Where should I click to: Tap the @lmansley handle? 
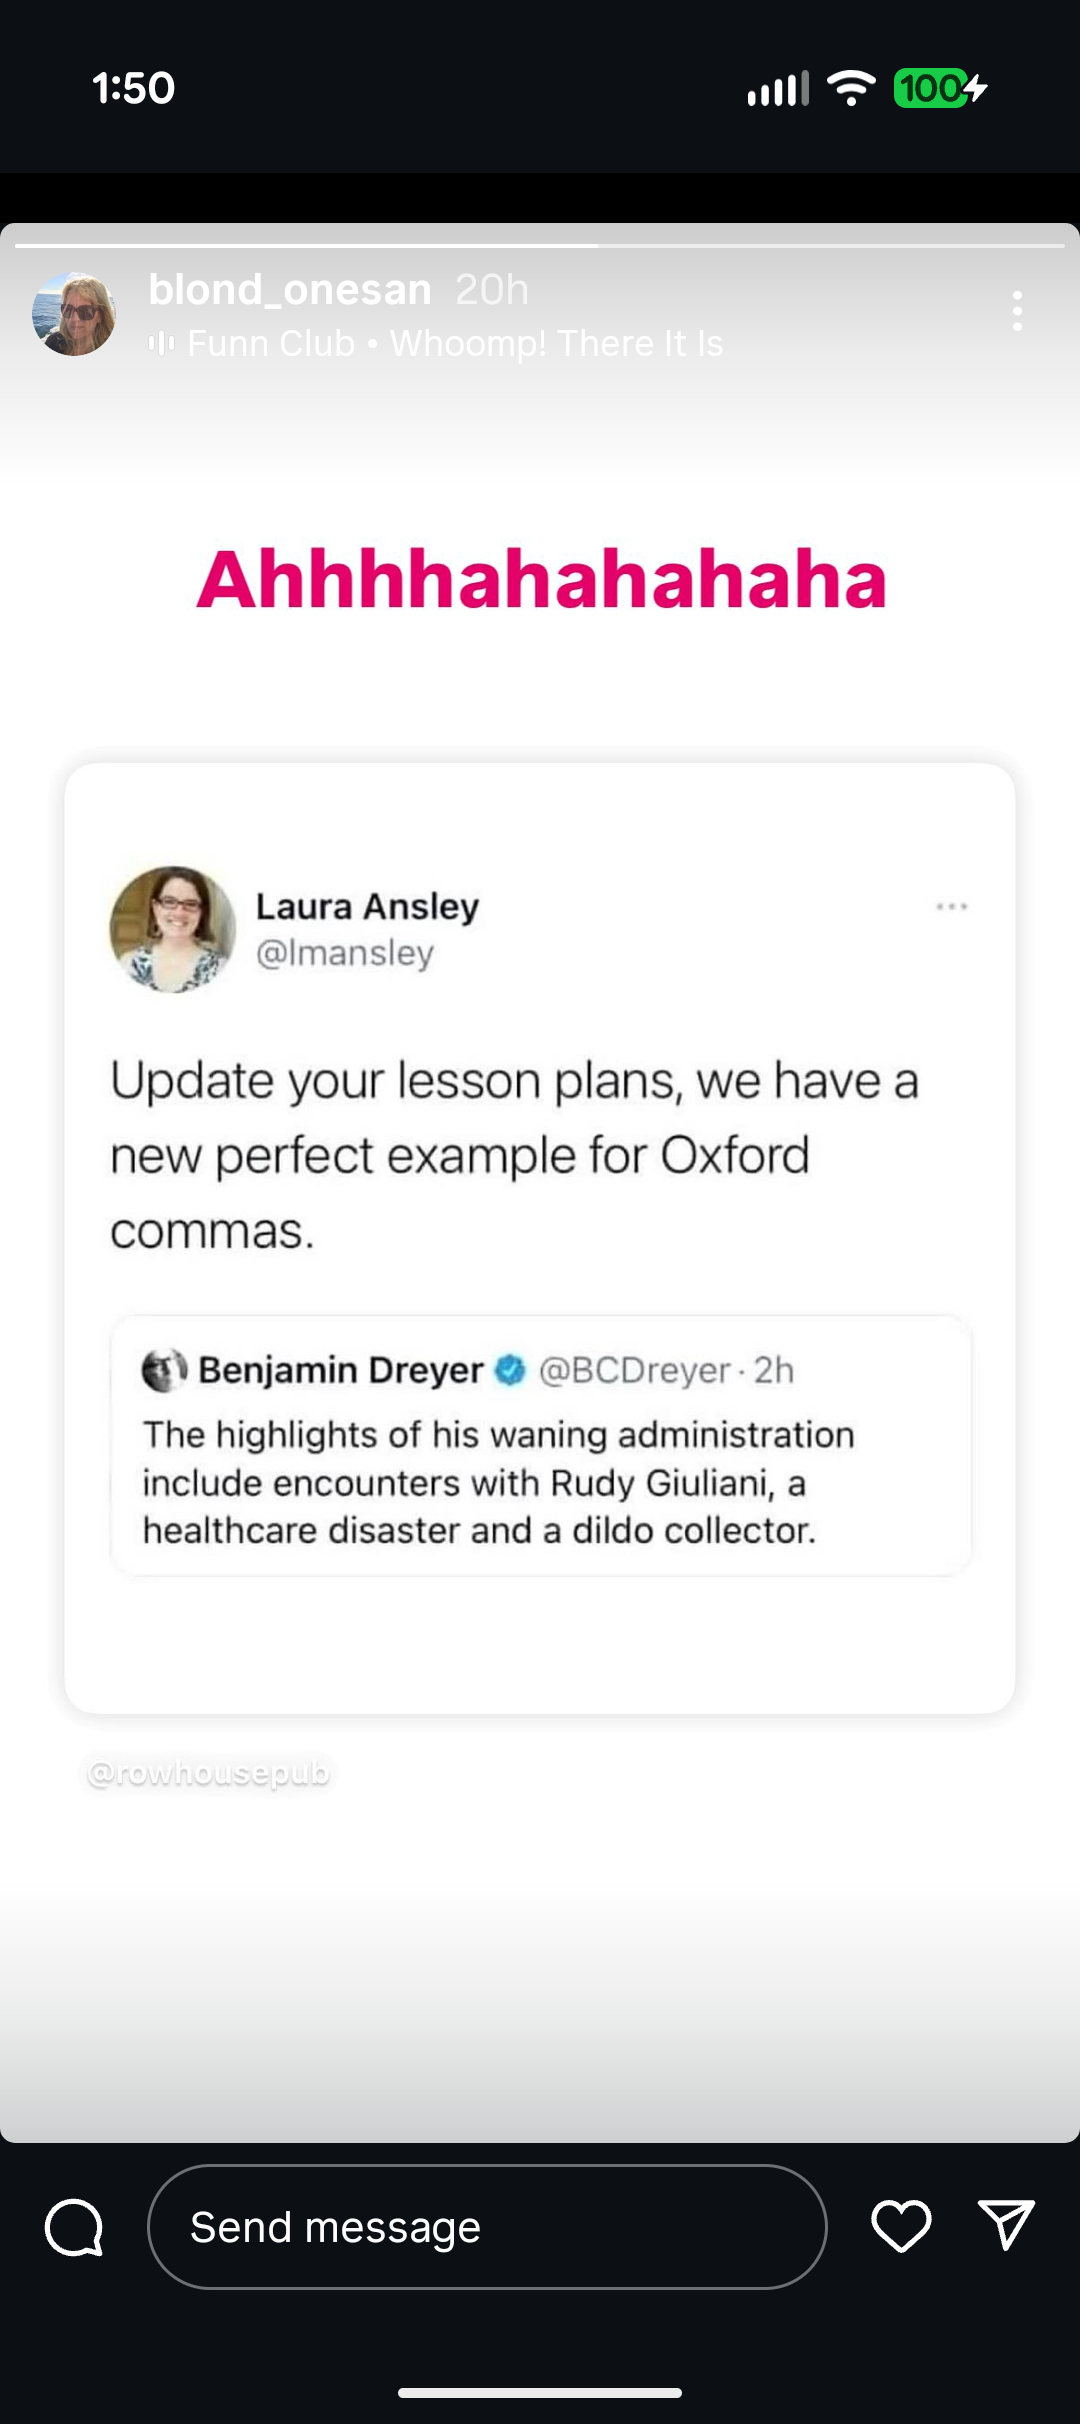pyautogui.click(x=345, y=953)
